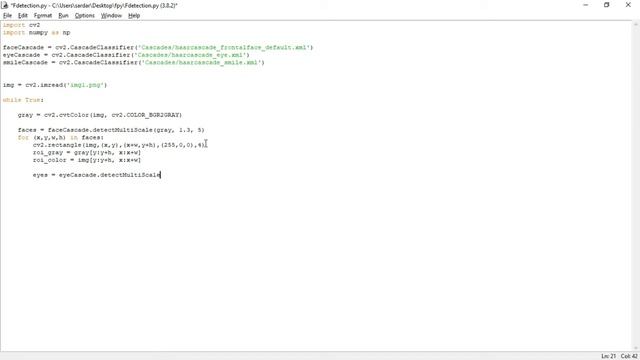The height and width of the screenshot is (360, 640).
Task: Click the haarcascade_smile.xml string
Action: (x=201, y=62)
